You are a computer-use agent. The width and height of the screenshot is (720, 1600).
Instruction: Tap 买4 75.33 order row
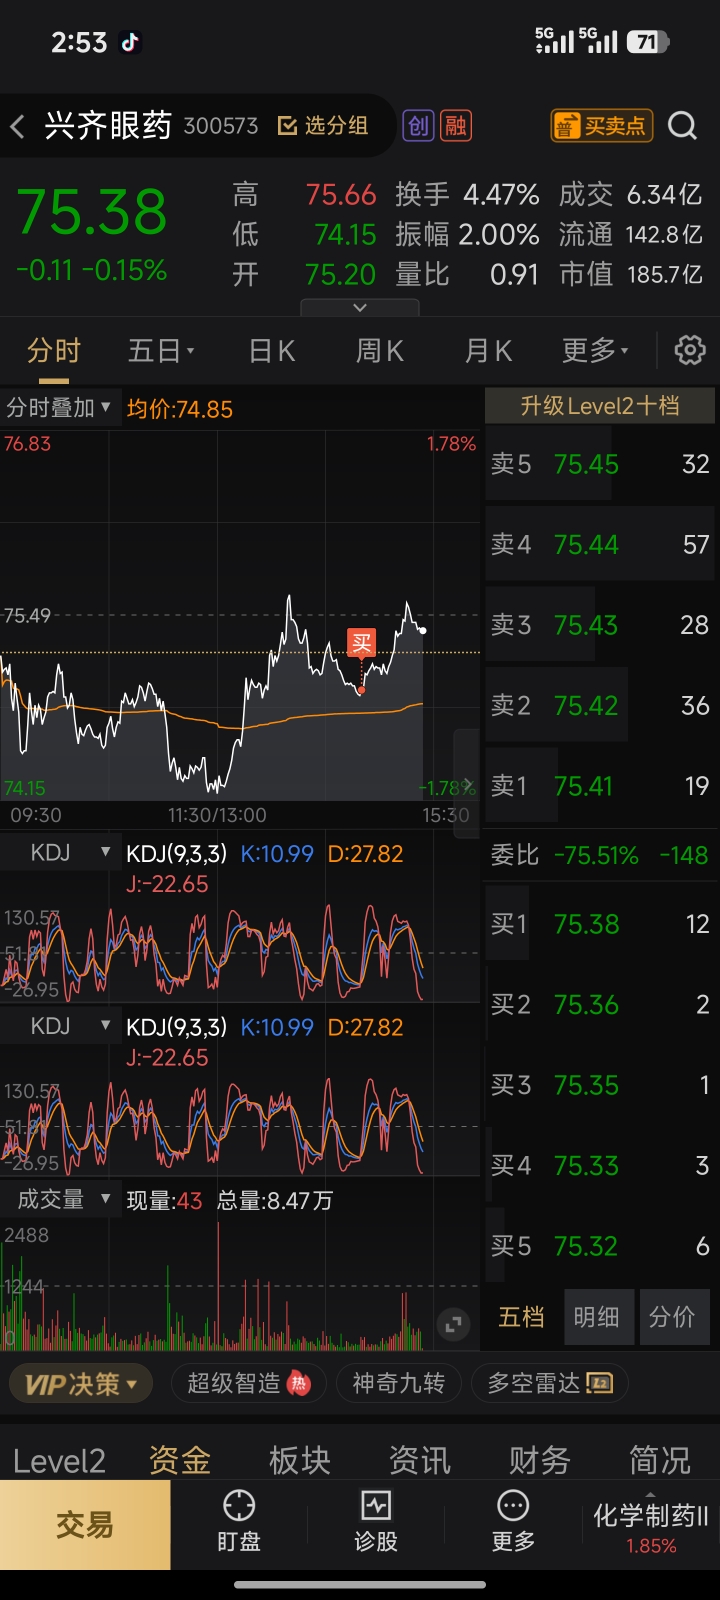coord(600,1165)
